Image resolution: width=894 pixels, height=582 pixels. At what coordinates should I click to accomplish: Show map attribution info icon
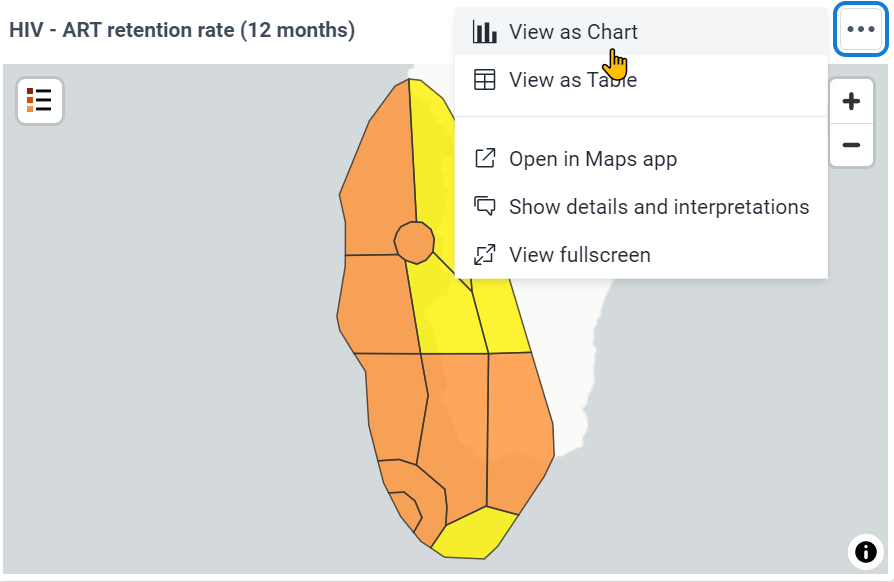click(865, 551)
